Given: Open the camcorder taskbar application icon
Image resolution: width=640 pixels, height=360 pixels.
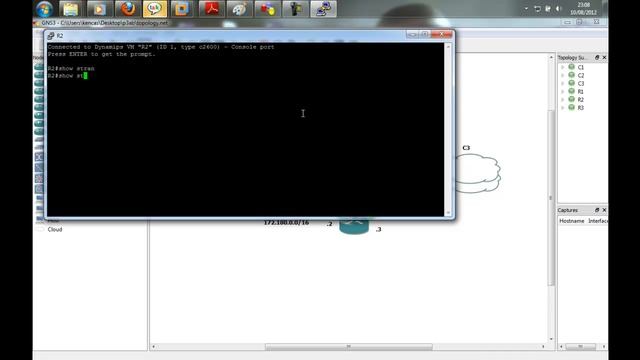Looking at the screenshot, I should 296,9.
